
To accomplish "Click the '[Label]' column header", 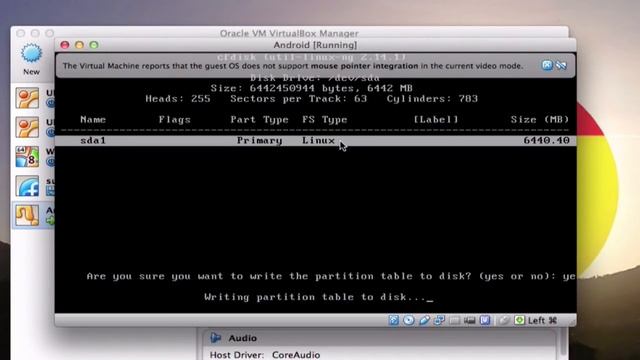I will (436, 120).
